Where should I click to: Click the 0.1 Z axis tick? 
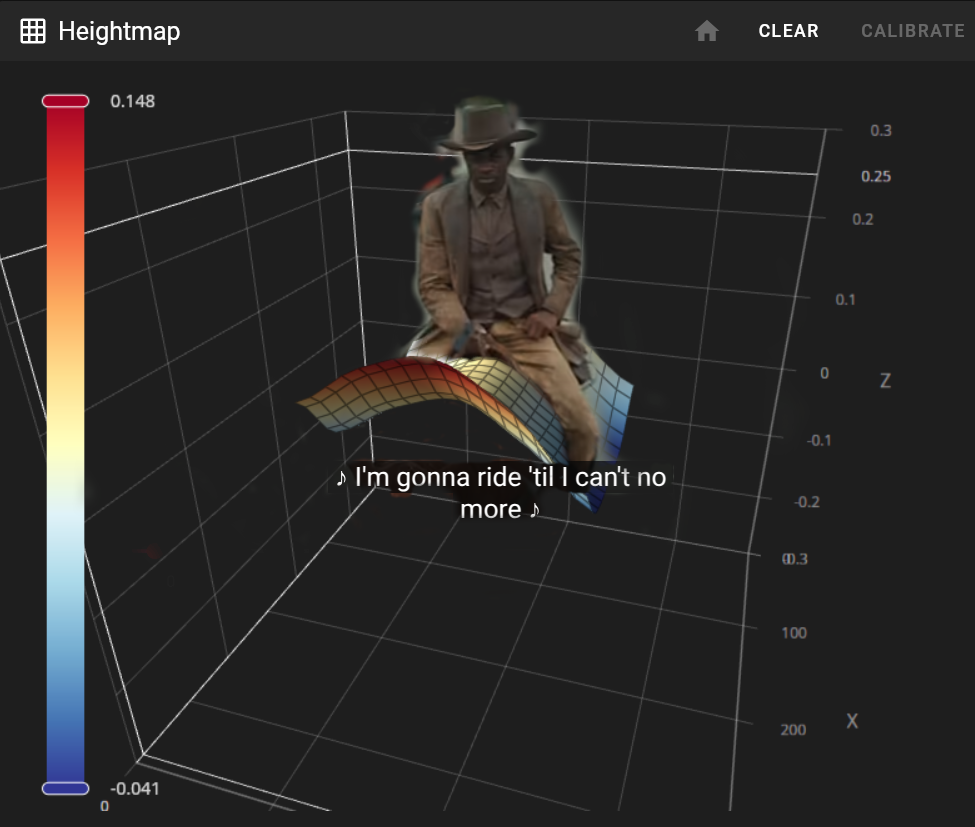click(846, 300)
